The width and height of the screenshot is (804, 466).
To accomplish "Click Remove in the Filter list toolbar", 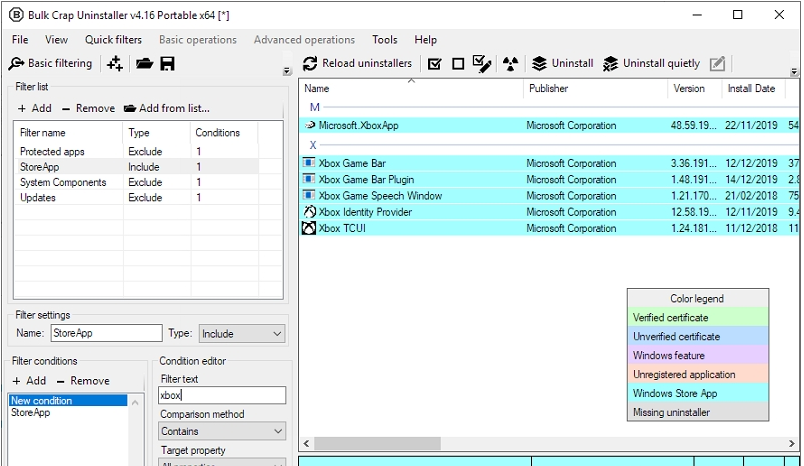I will click(x=89, y=108).
